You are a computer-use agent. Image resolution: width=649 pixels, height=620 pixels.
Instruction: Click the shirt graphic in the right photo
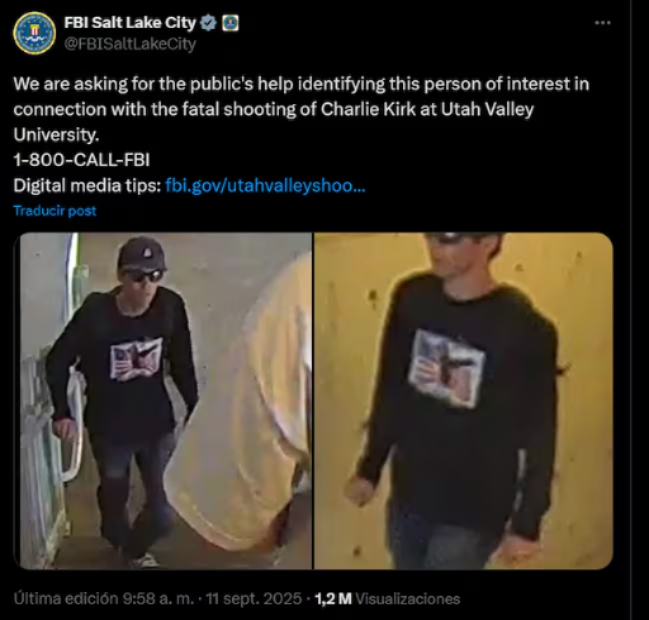coord(447,368)
